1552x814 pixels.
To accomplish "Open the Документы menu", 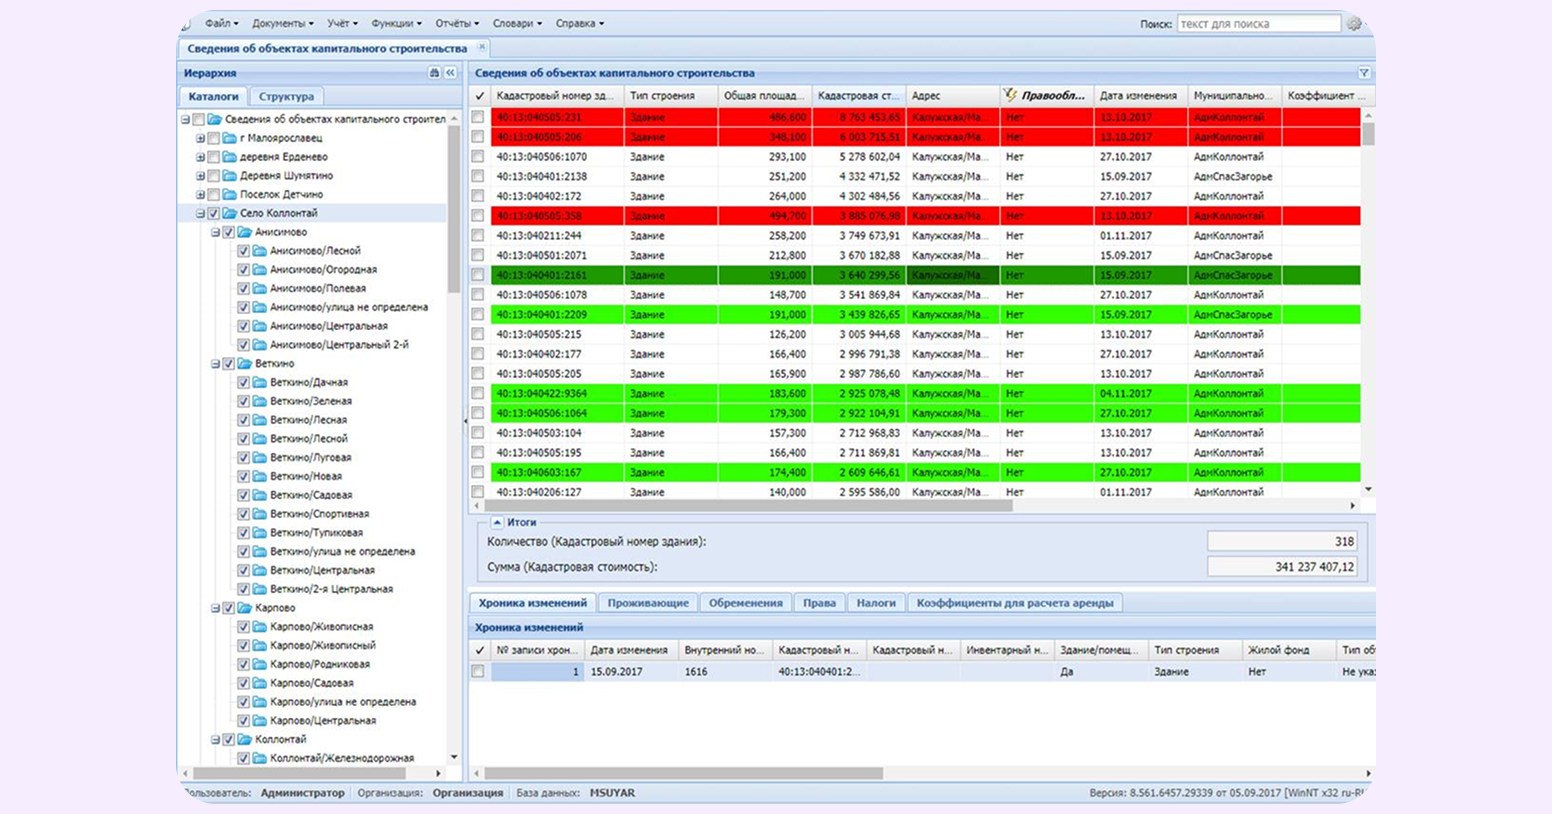I will [283, 23].
